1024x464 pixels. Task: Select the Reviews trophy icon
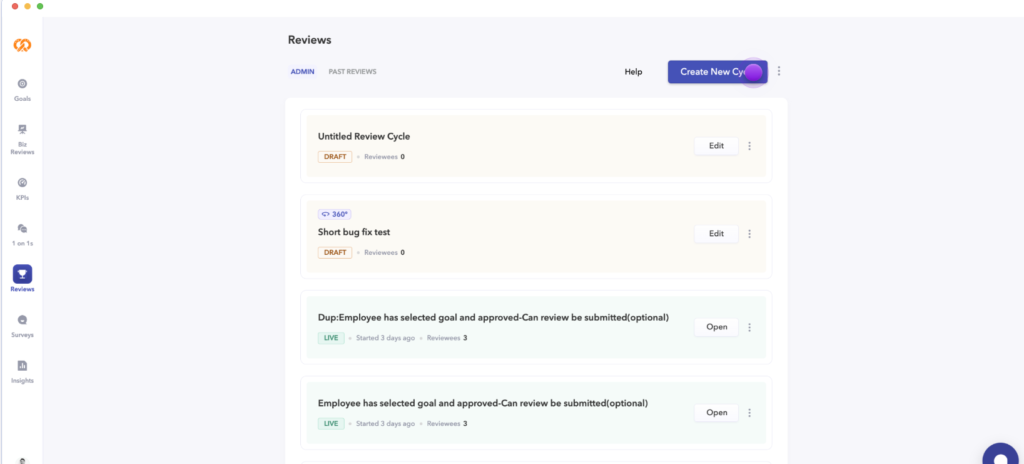pyautogui.click(x=22, y=274)
